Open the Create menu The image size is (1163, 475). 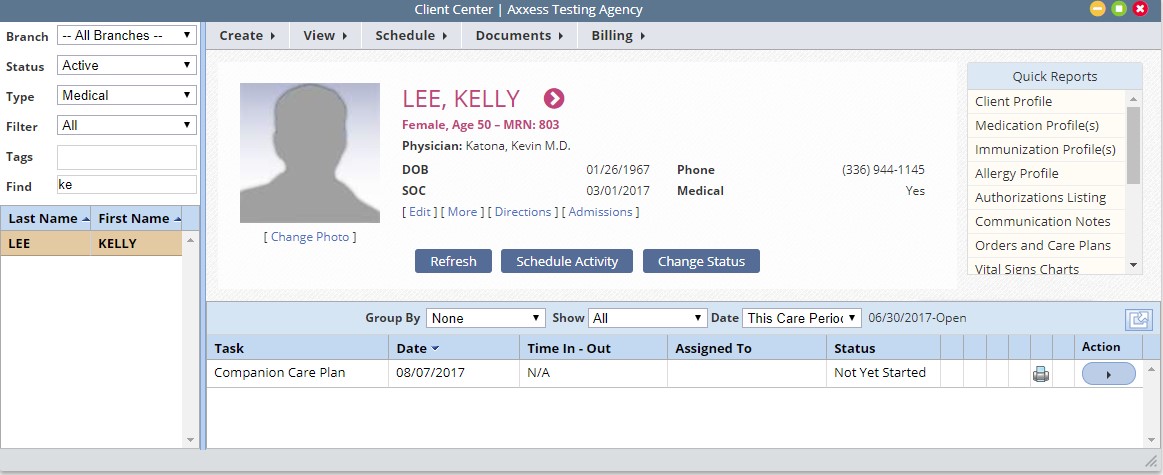pos(247,35)
